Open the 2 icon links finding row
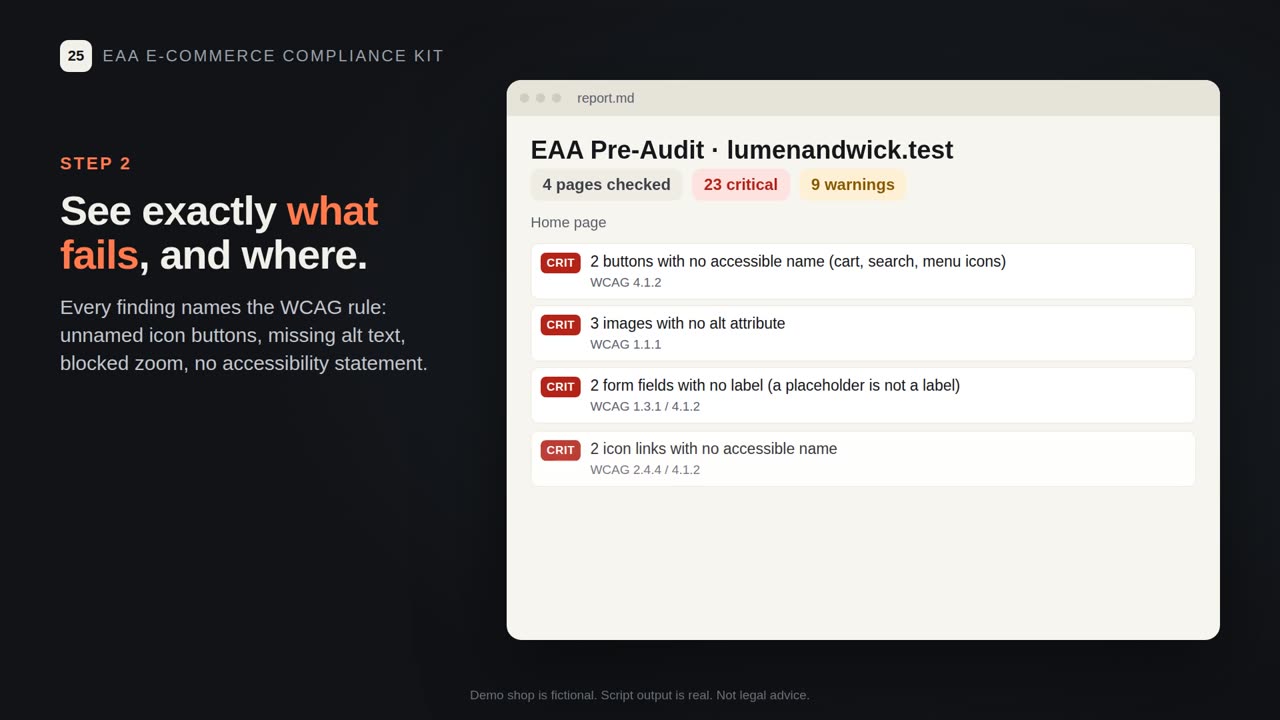The width and height of the screenshot is (1280, 720). tap(863, 459)
